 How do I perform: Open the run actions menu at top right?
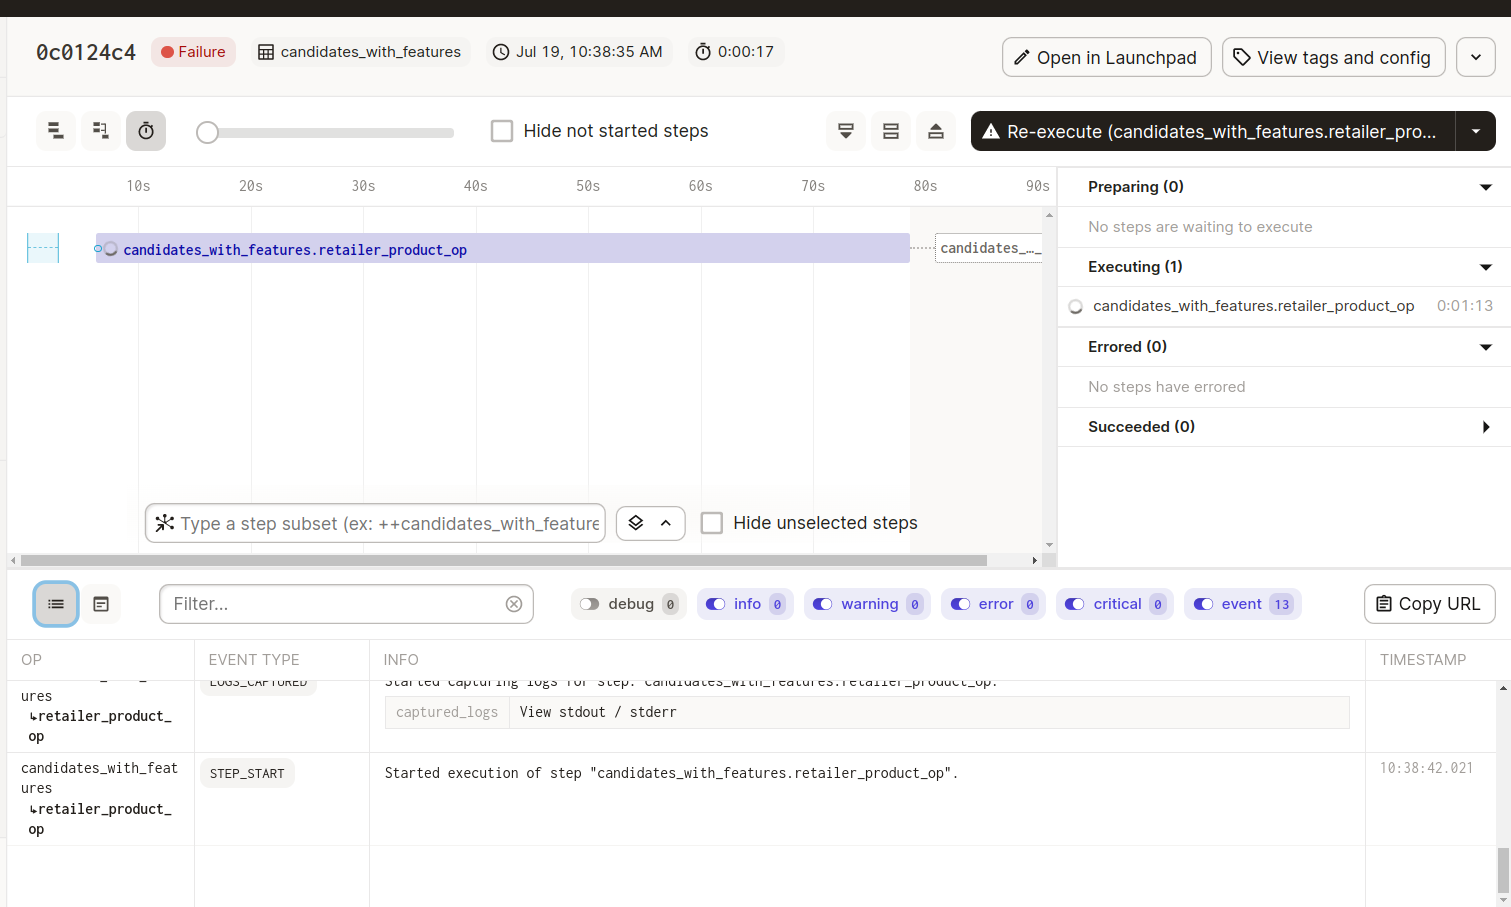[1475, 57]
